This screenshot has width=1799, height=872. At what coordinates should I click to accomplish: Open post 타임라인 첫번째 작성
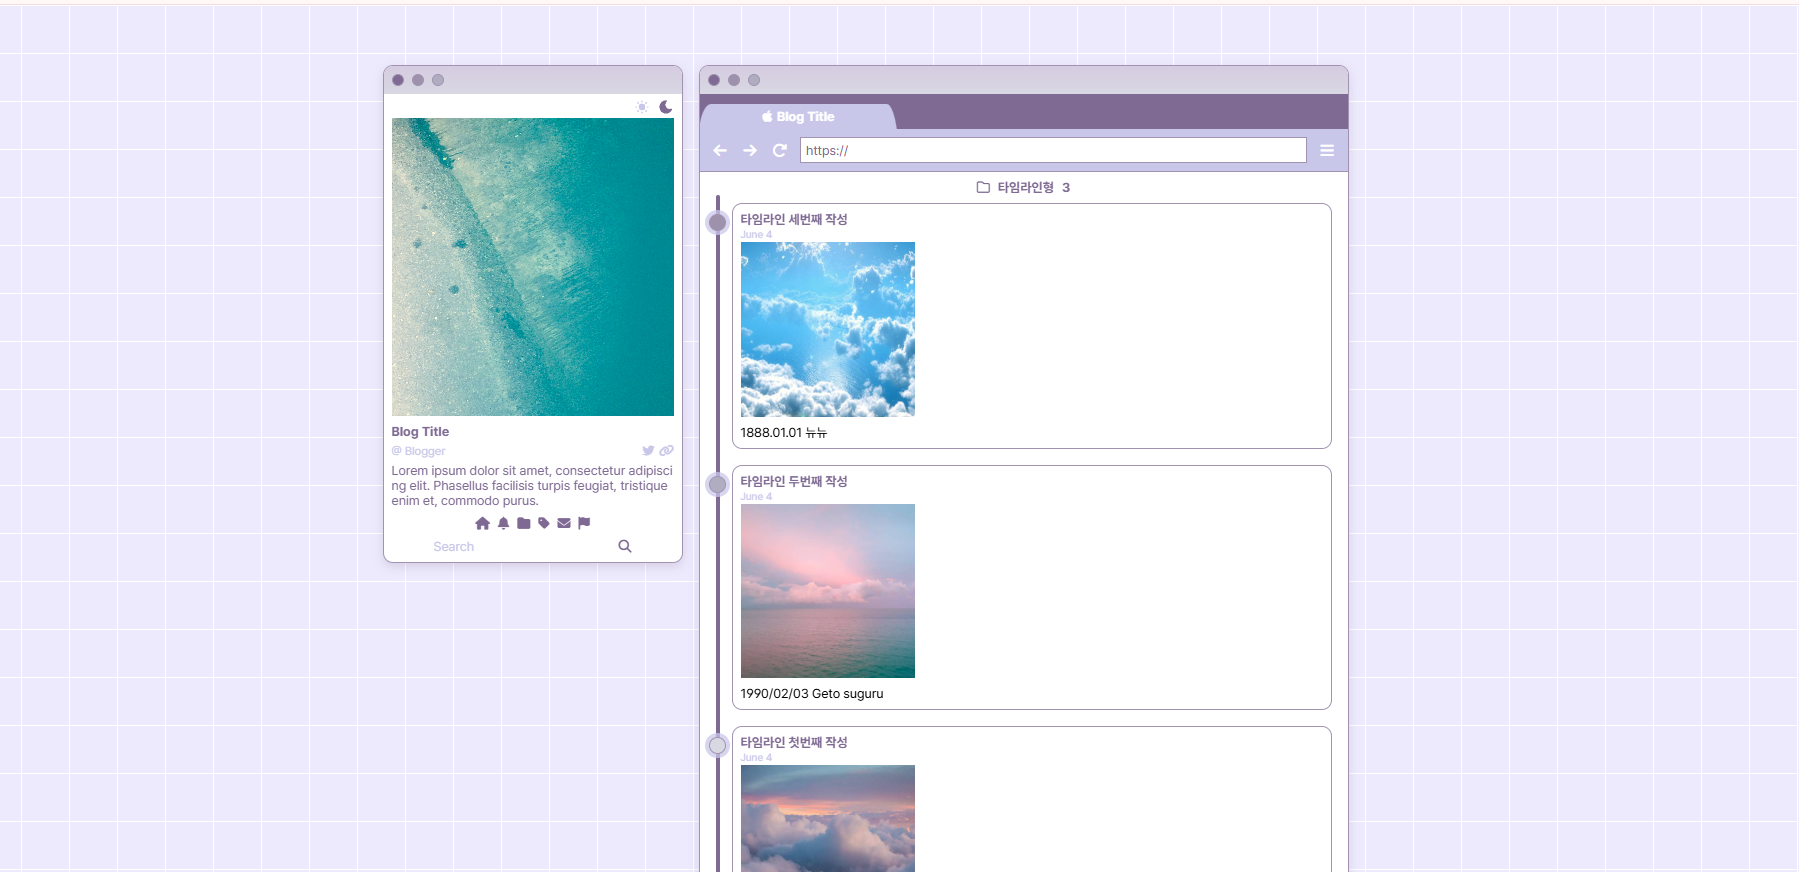pos(794,742)
